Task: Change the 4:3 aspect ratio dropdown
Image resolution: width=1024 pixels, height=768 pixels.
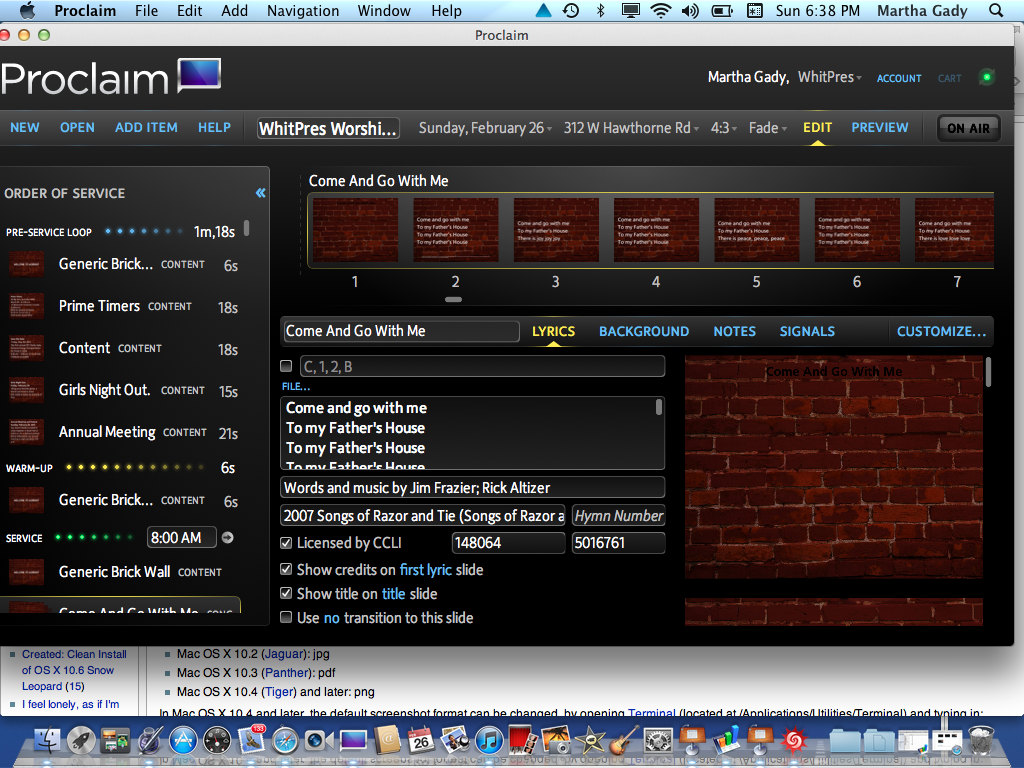Action: tap(724, 128)
